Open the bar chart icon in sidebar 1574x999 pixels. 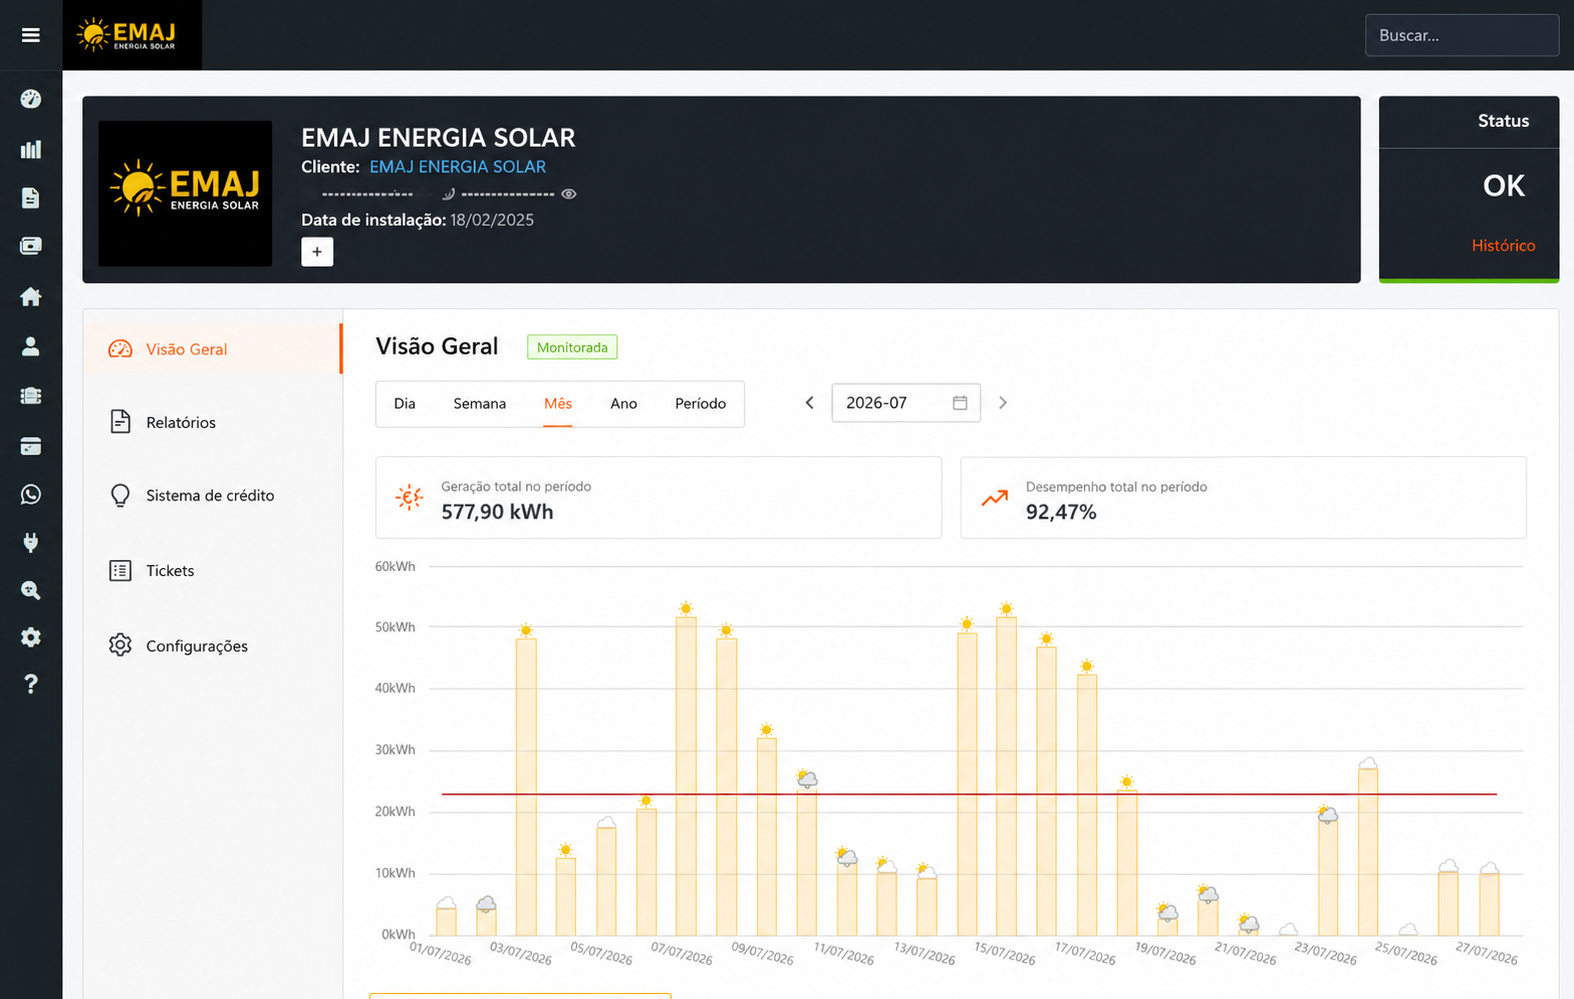point(31,149)
